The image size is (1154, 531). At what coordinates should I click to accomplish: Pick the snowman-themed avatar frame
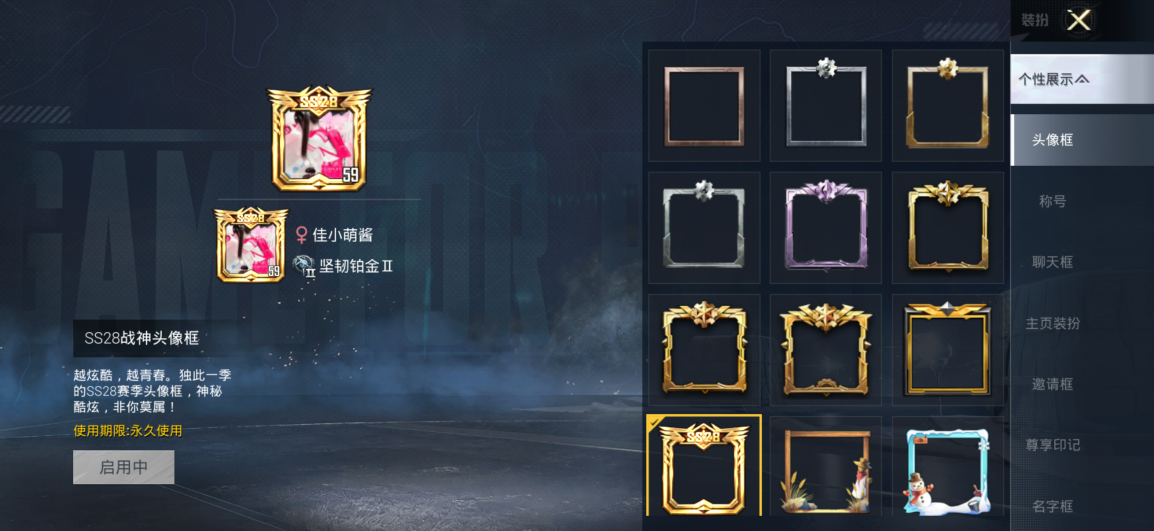click(x=948, y=467)
